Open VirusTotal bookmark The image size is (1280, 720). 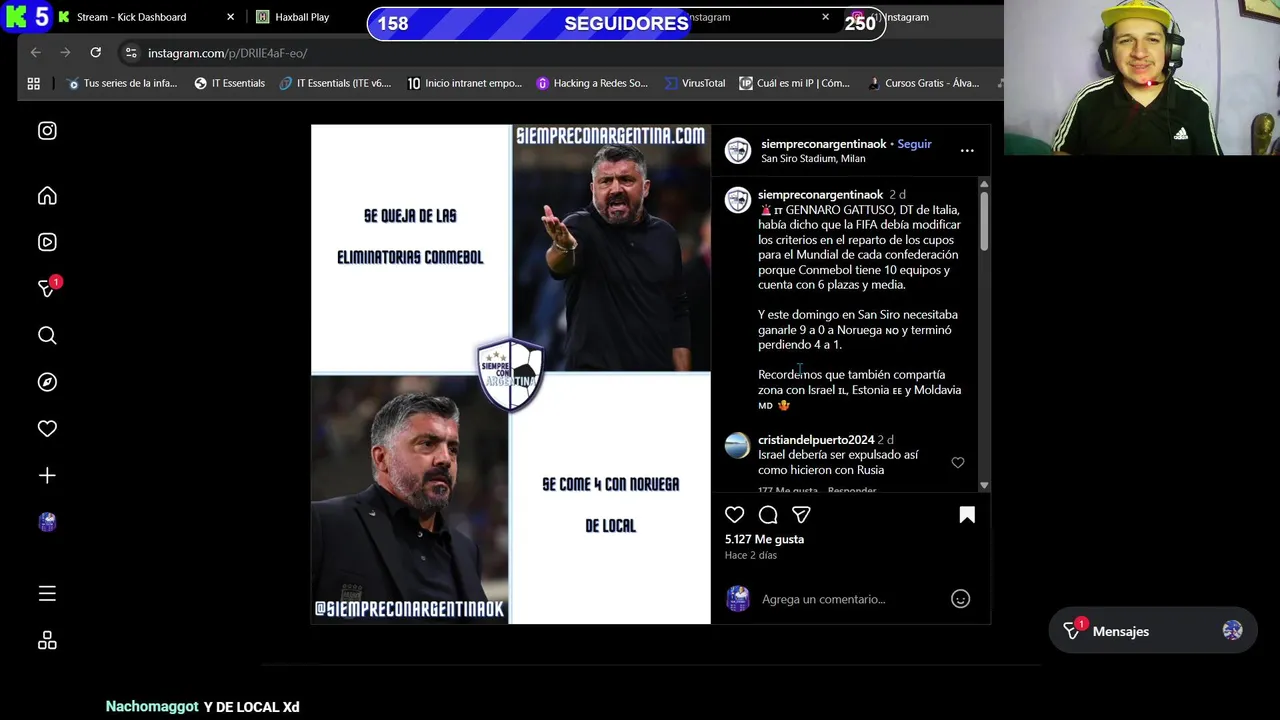tap(694, 83)
